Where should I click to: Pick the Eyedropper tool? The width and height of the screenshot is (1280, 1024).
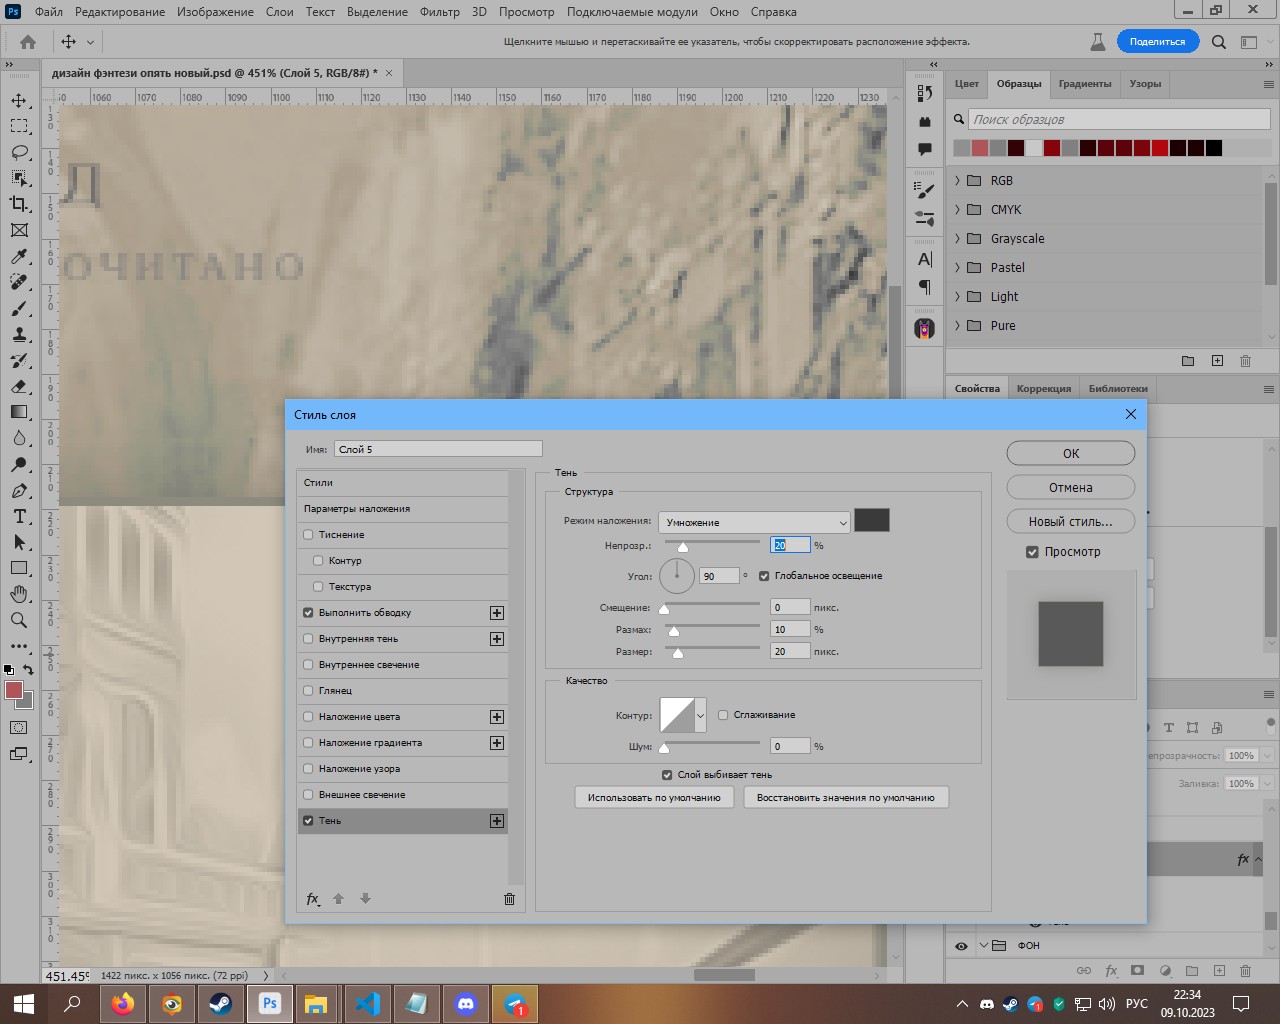19,257
